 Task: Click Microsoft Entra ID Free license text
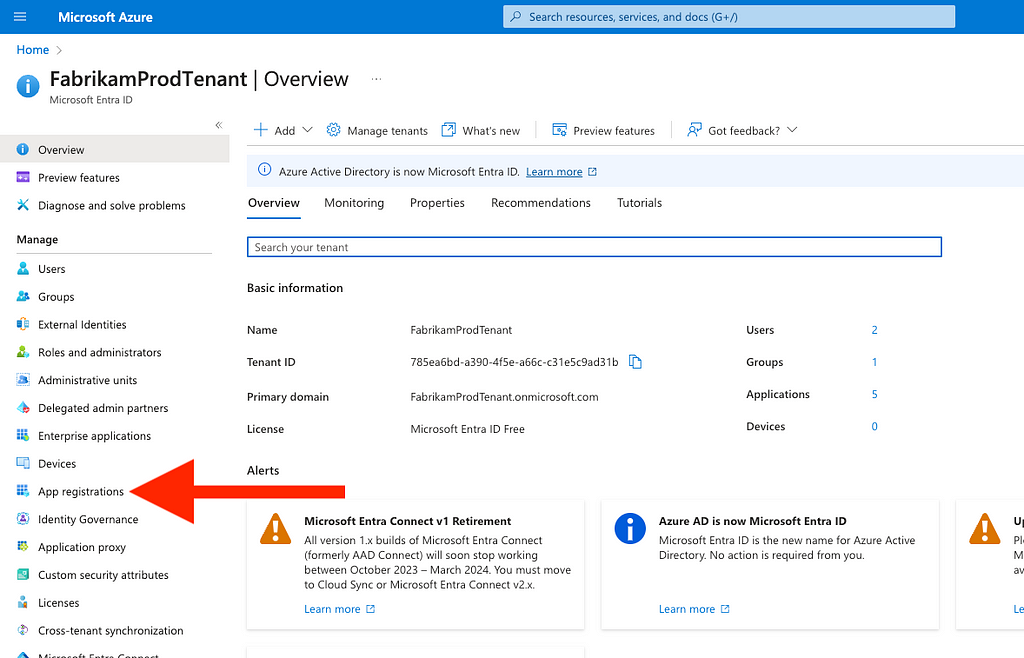click(x=467, y=429)
